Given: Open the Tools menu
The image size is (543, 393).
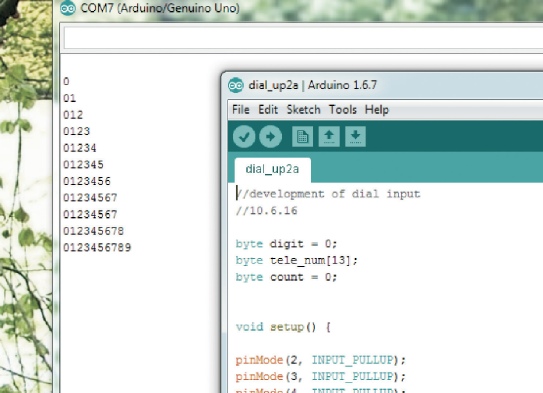Looking at the screenshot, I should coord(342,110).
